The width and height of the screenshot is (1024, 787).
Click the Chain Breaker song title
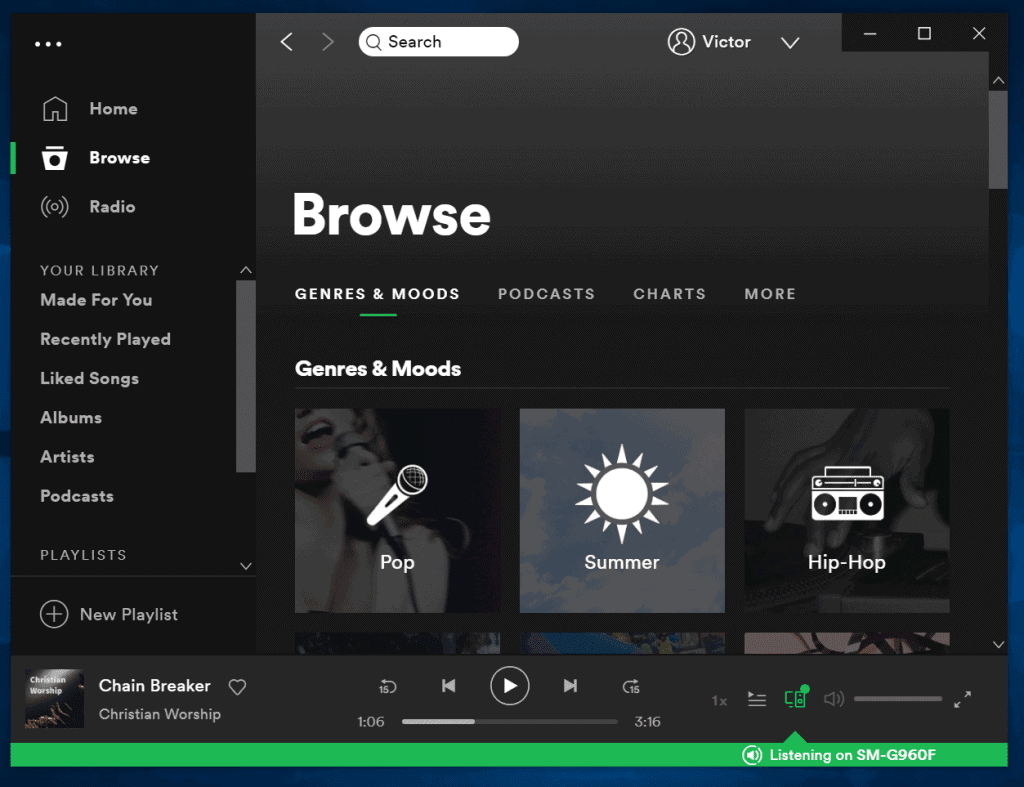click(155, 686)
